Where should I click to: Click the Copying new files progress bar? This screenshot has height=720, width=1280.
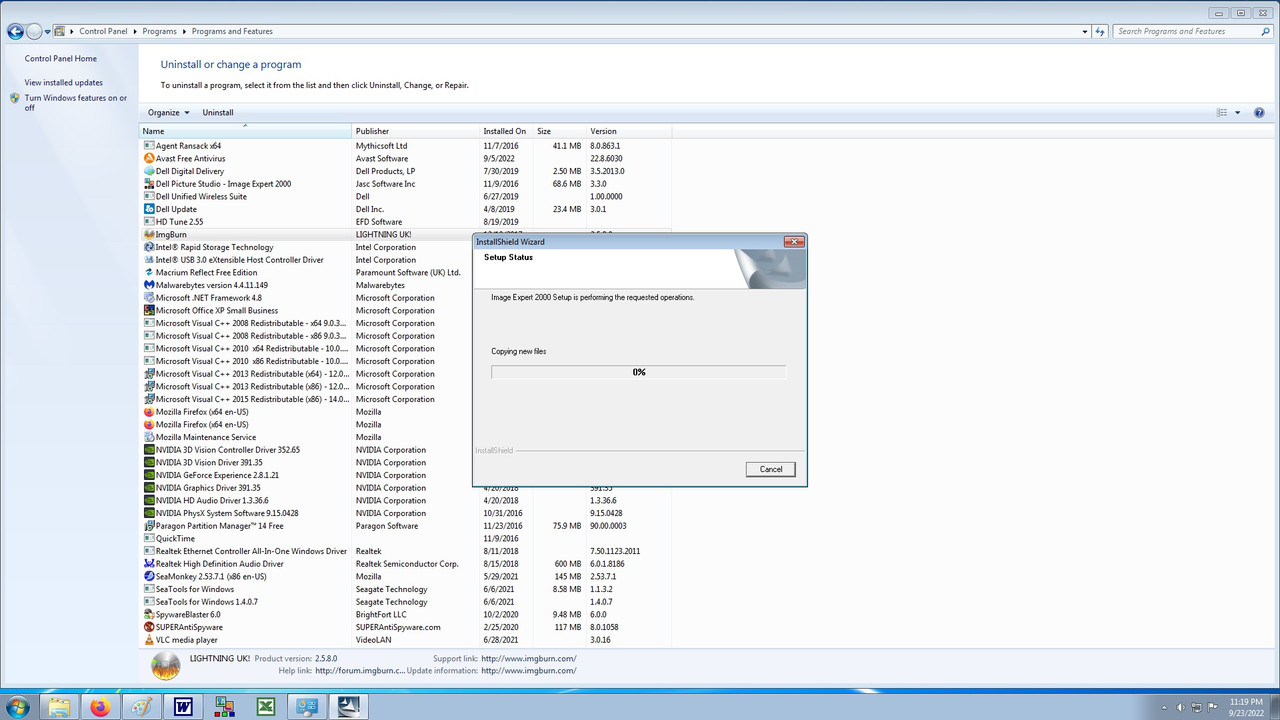[639, 372]
